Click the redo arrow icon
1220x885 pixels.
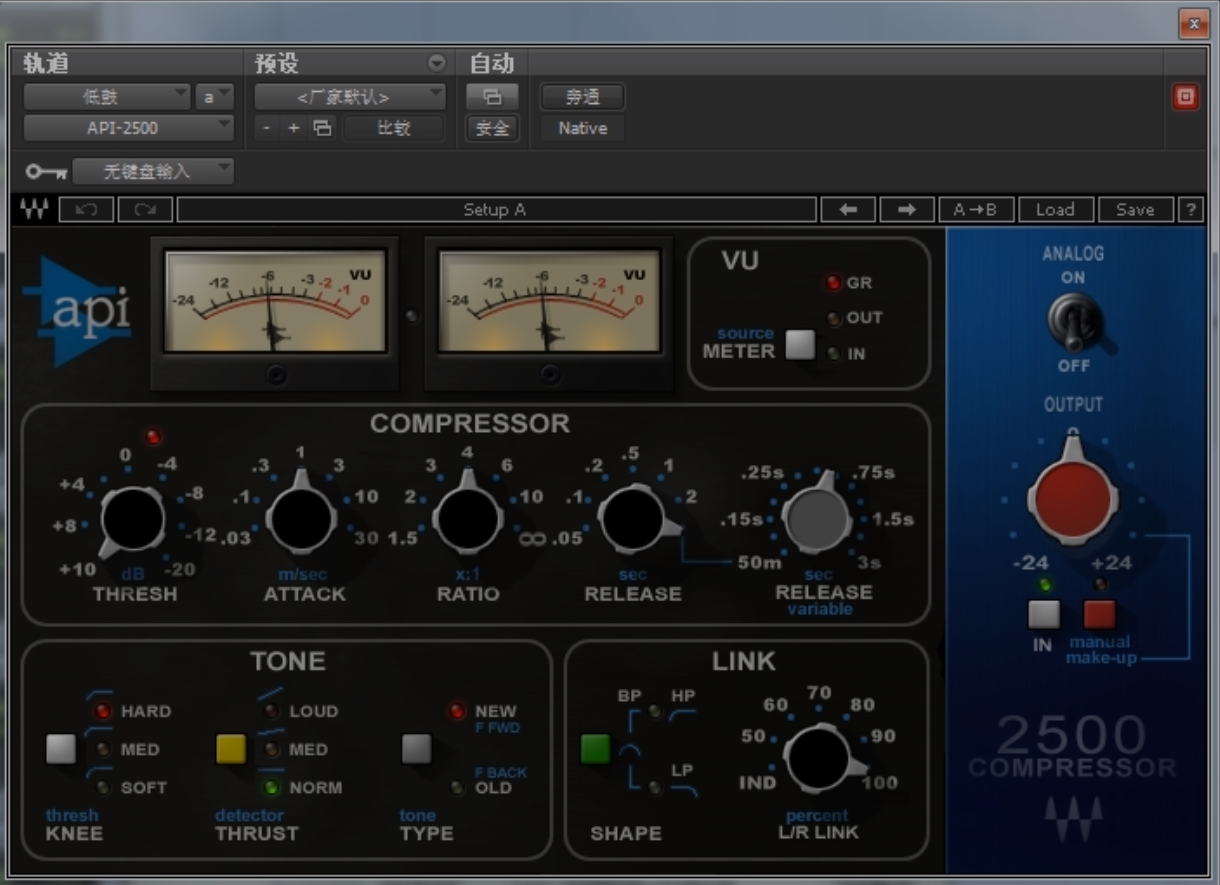click(x=145, y=210)
